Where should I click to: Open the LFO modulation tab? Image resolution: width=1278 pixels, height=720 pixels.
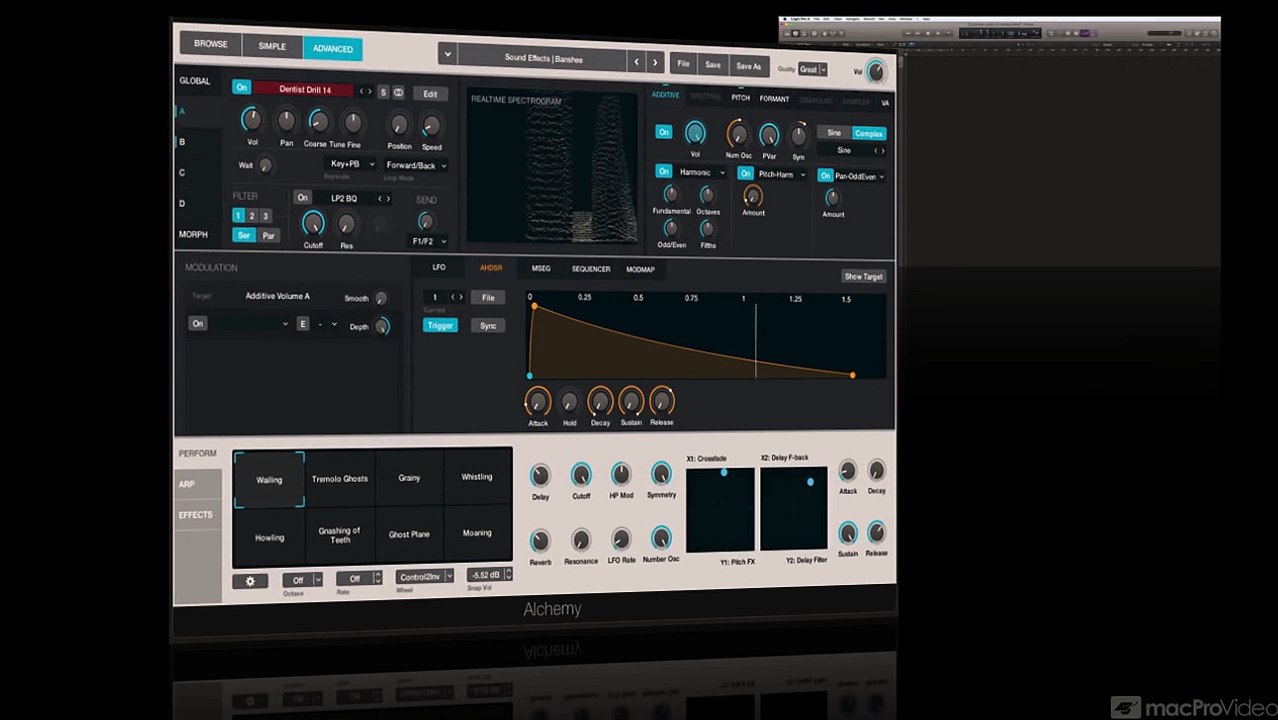click(x=439, y=267)
